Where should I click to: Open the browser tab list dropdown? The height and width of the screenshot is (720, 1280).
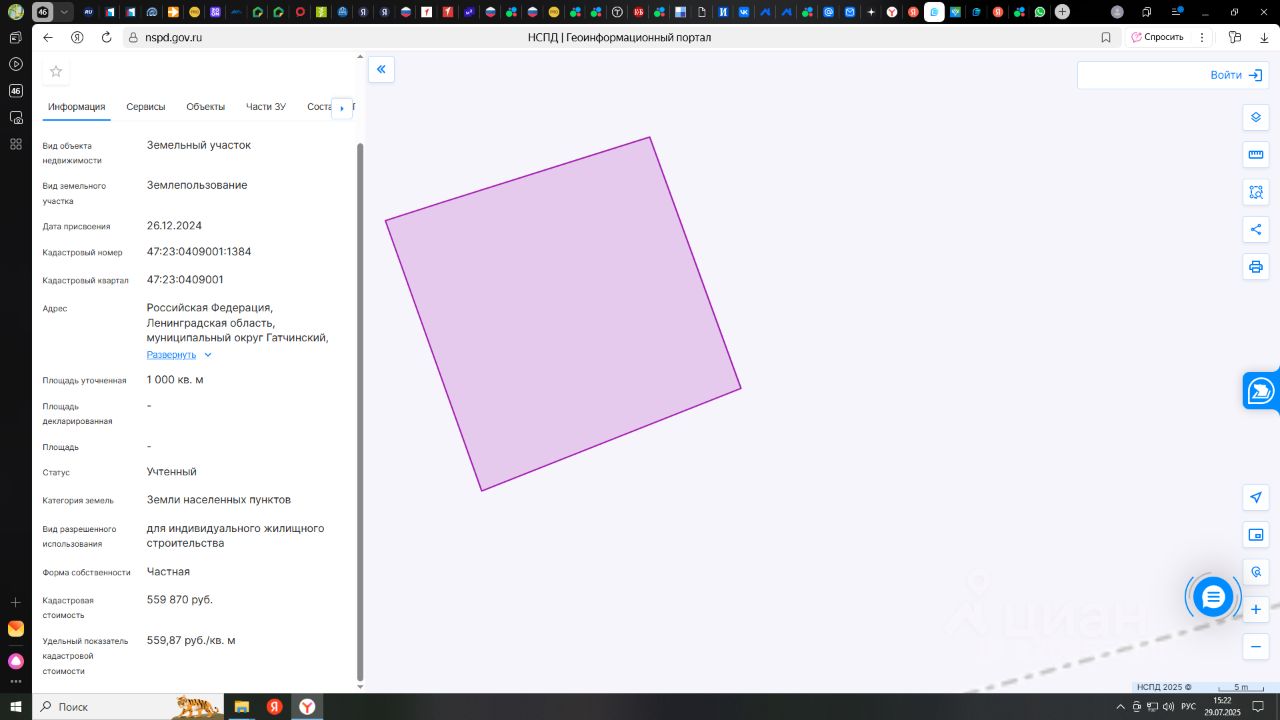pos(64,12)
